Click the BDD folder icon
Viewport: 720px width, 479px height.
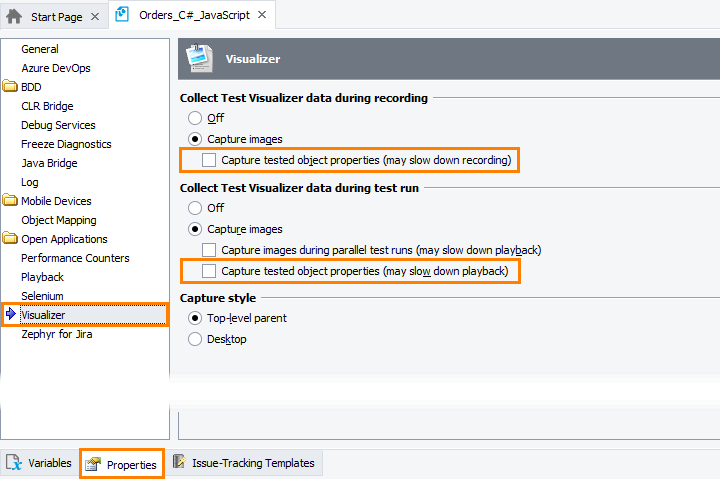pyautogui.click(x=11, y=87)
